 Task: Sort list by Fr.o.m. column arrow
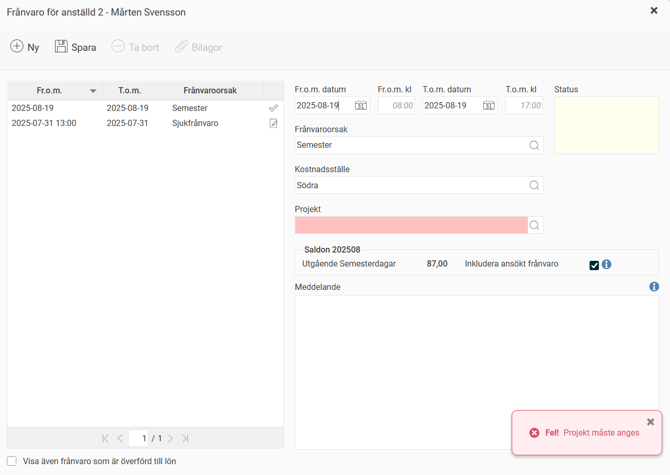click(93, 91)
